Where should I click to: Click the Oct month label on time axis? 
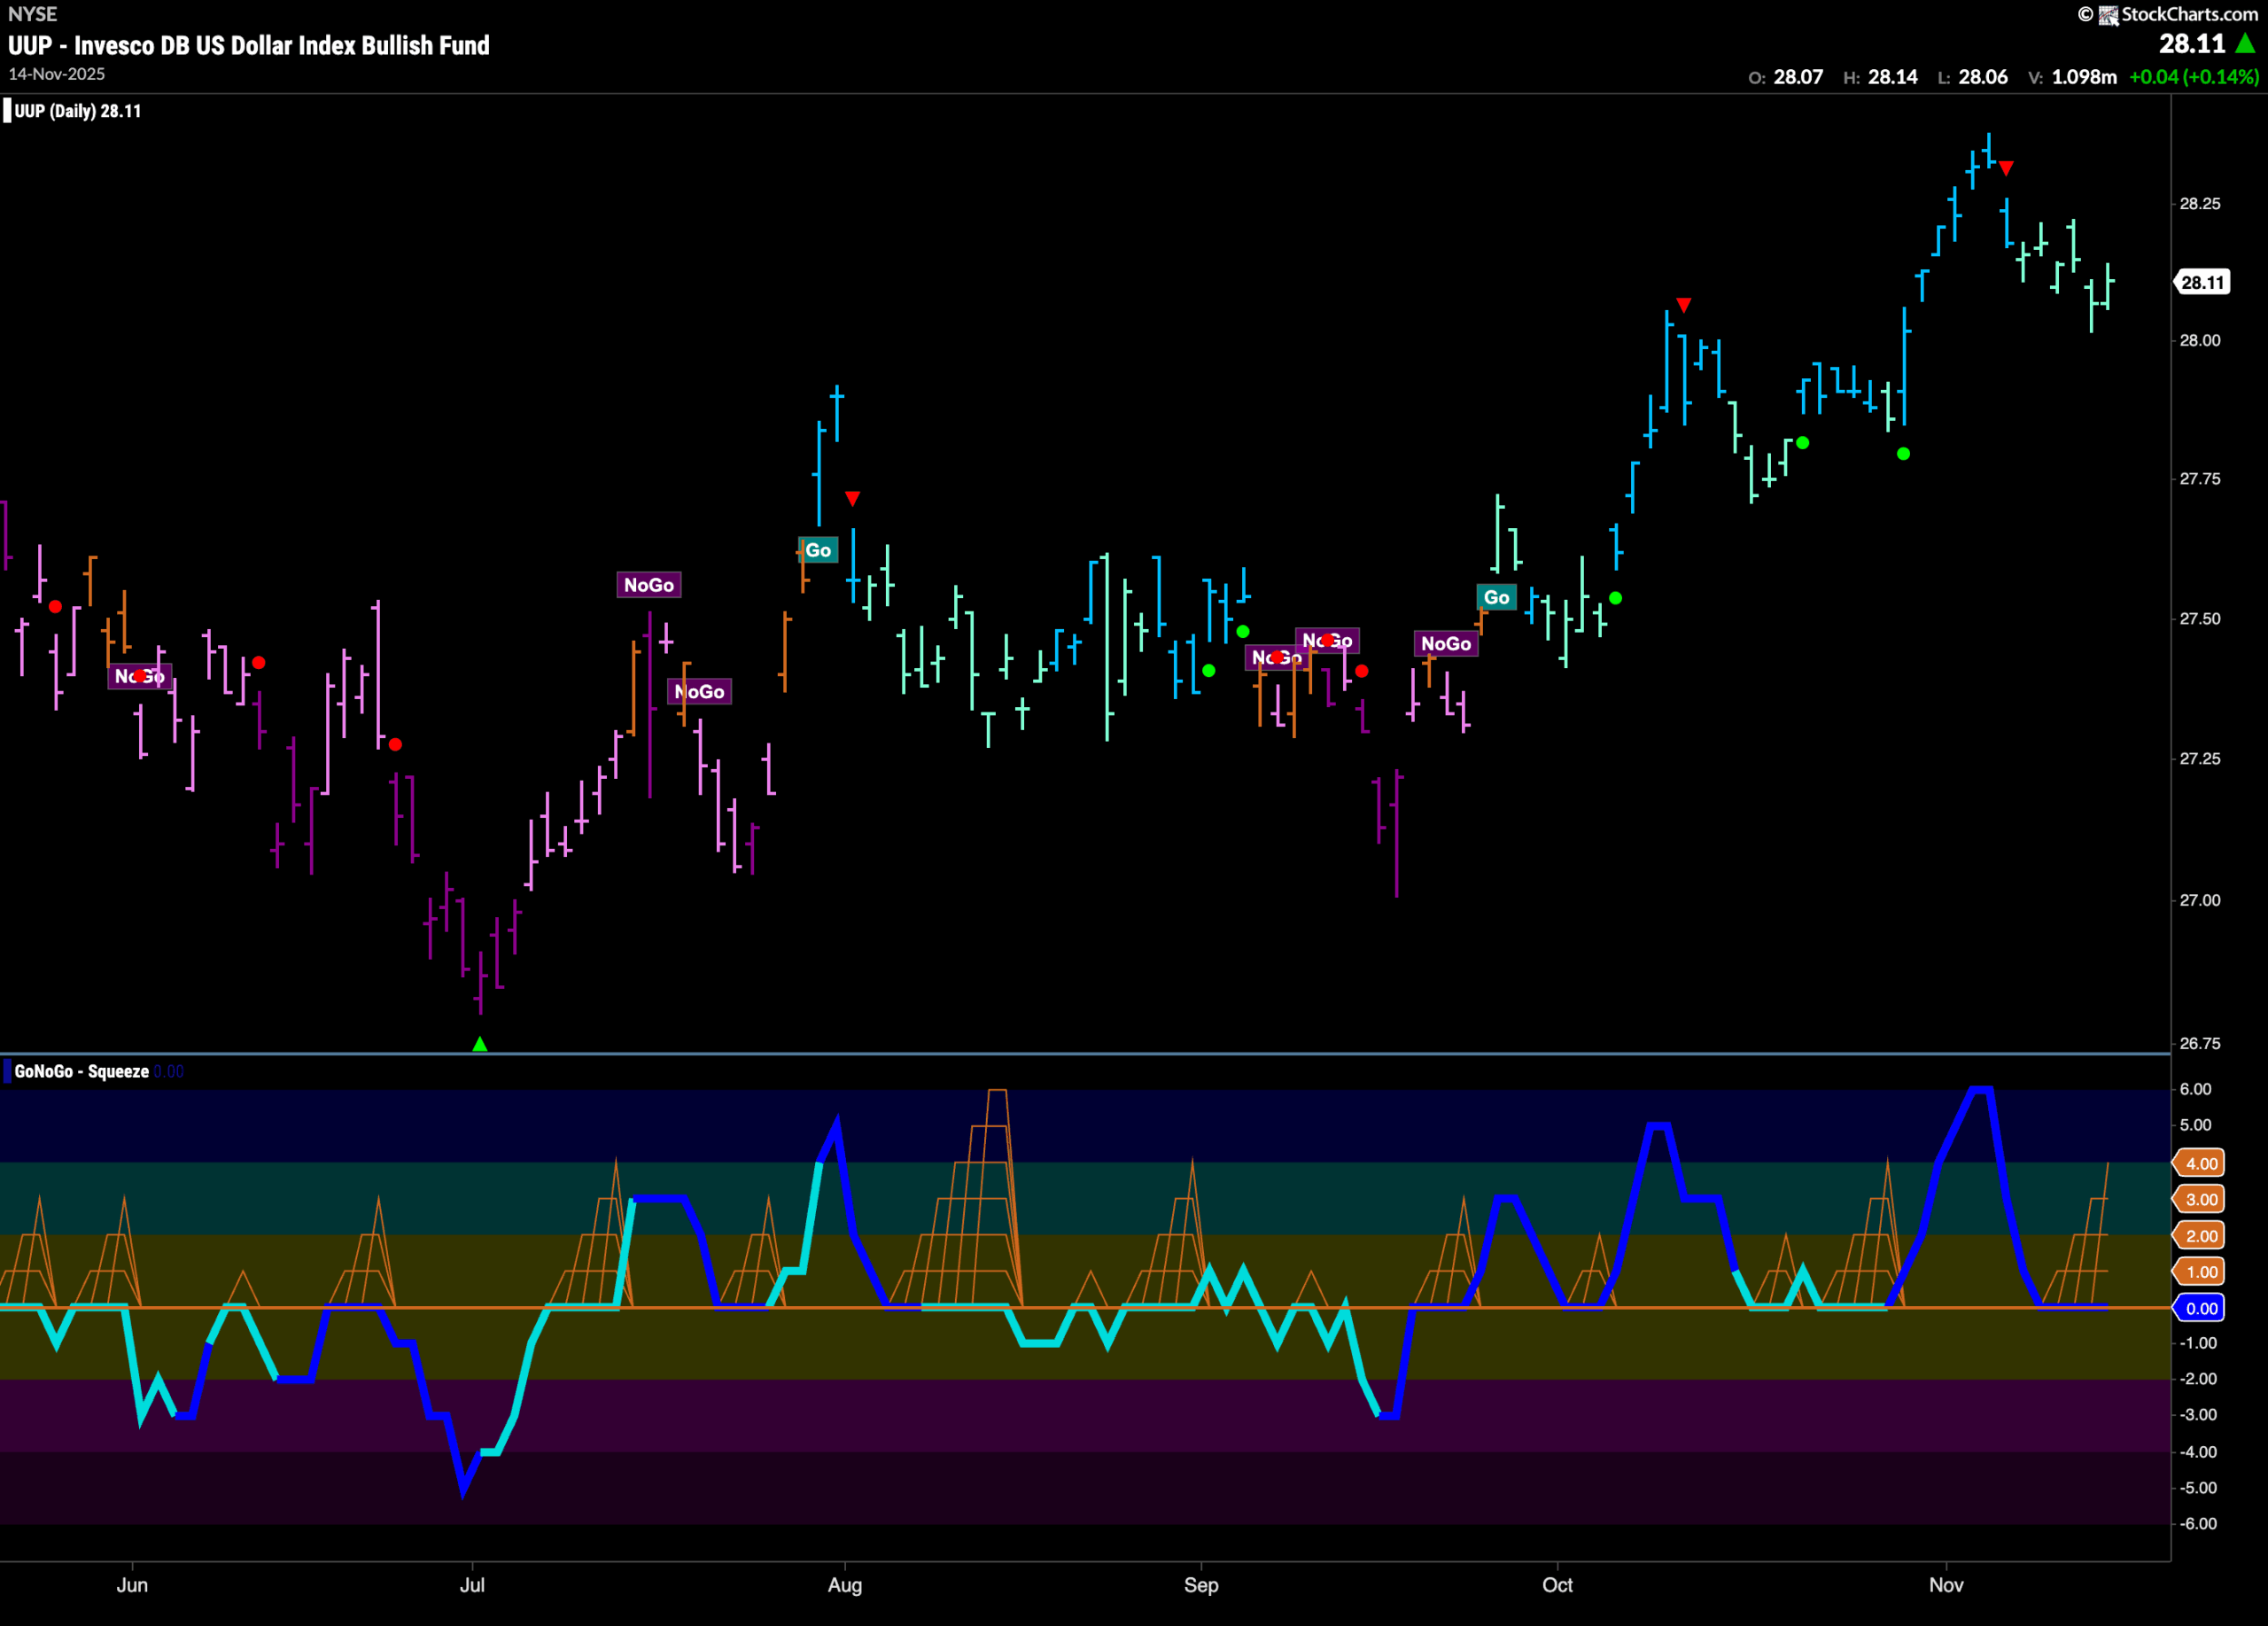[1557, 1586]
